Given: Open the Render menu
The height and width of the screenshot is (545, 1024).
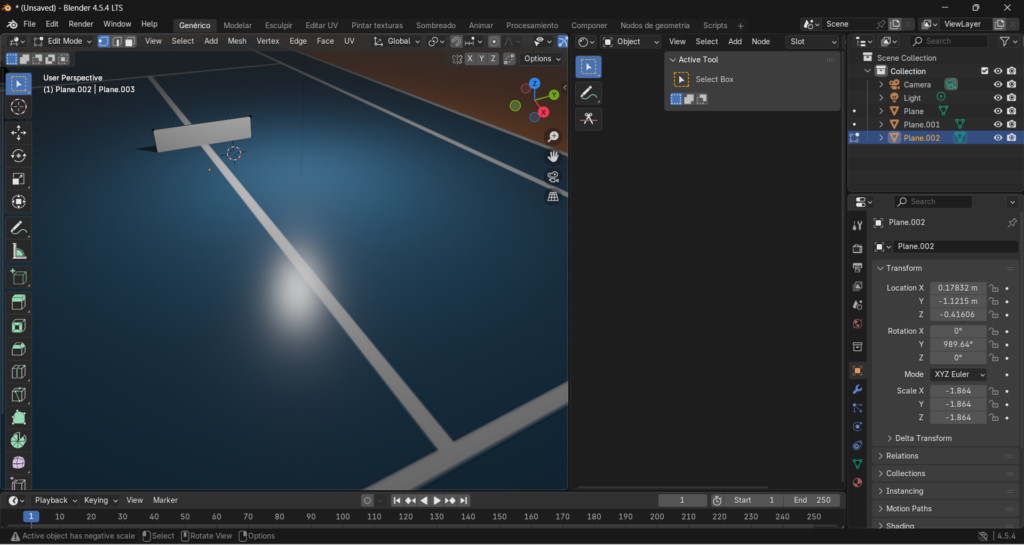Looking at the screenshot, I should 81,24.
